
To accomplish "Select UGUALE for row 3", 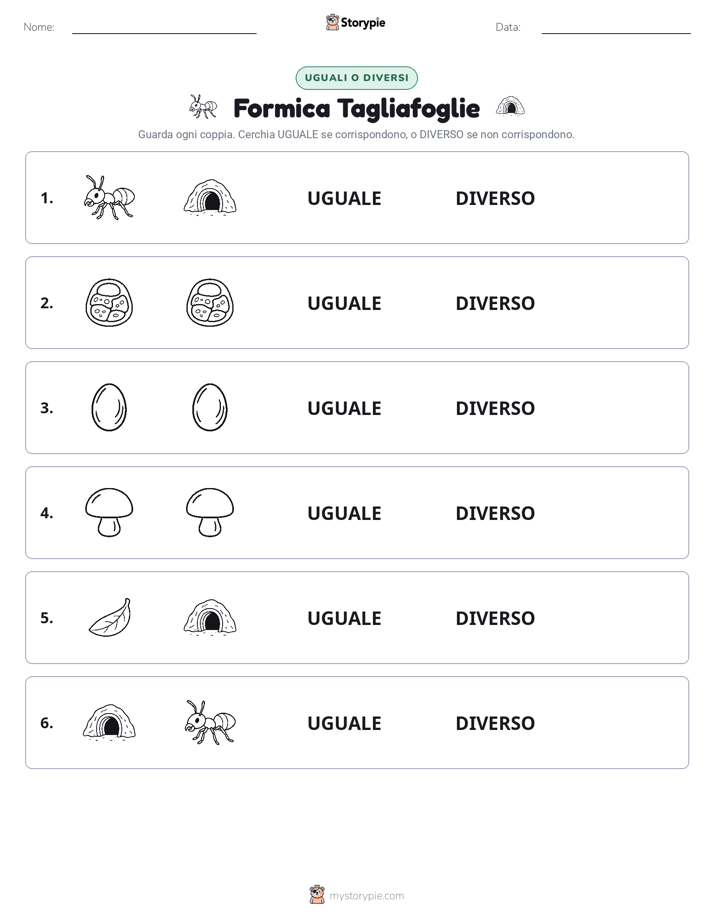I will tap(344, 408).
